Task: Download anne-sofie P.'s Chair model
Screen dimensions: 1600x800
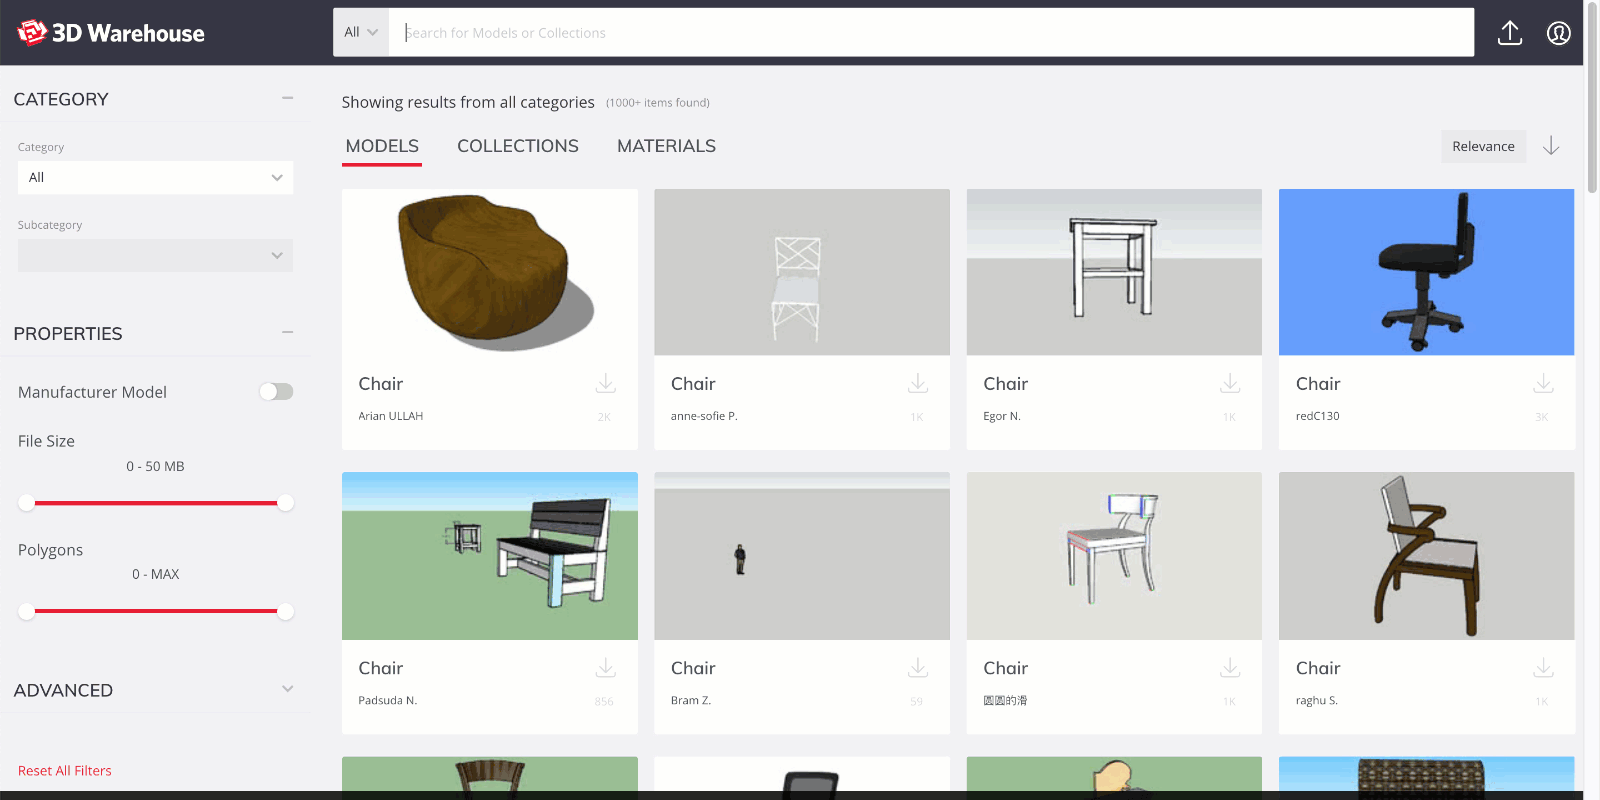Action: (917, 384)
